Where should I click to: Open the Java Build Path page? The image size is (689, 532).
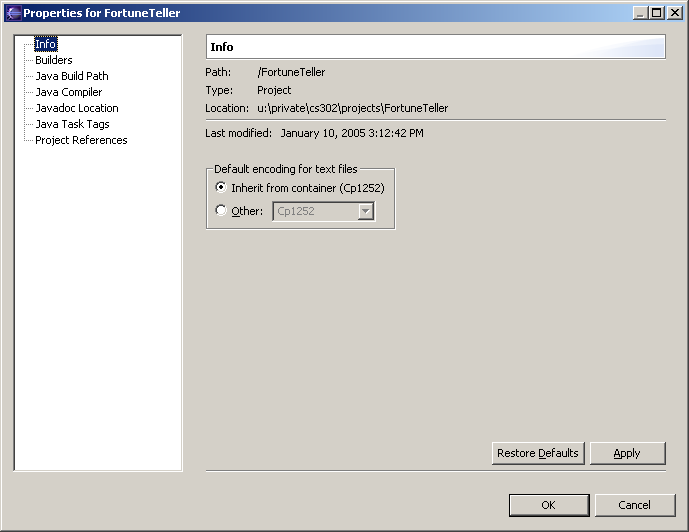[x=72, y=76]
